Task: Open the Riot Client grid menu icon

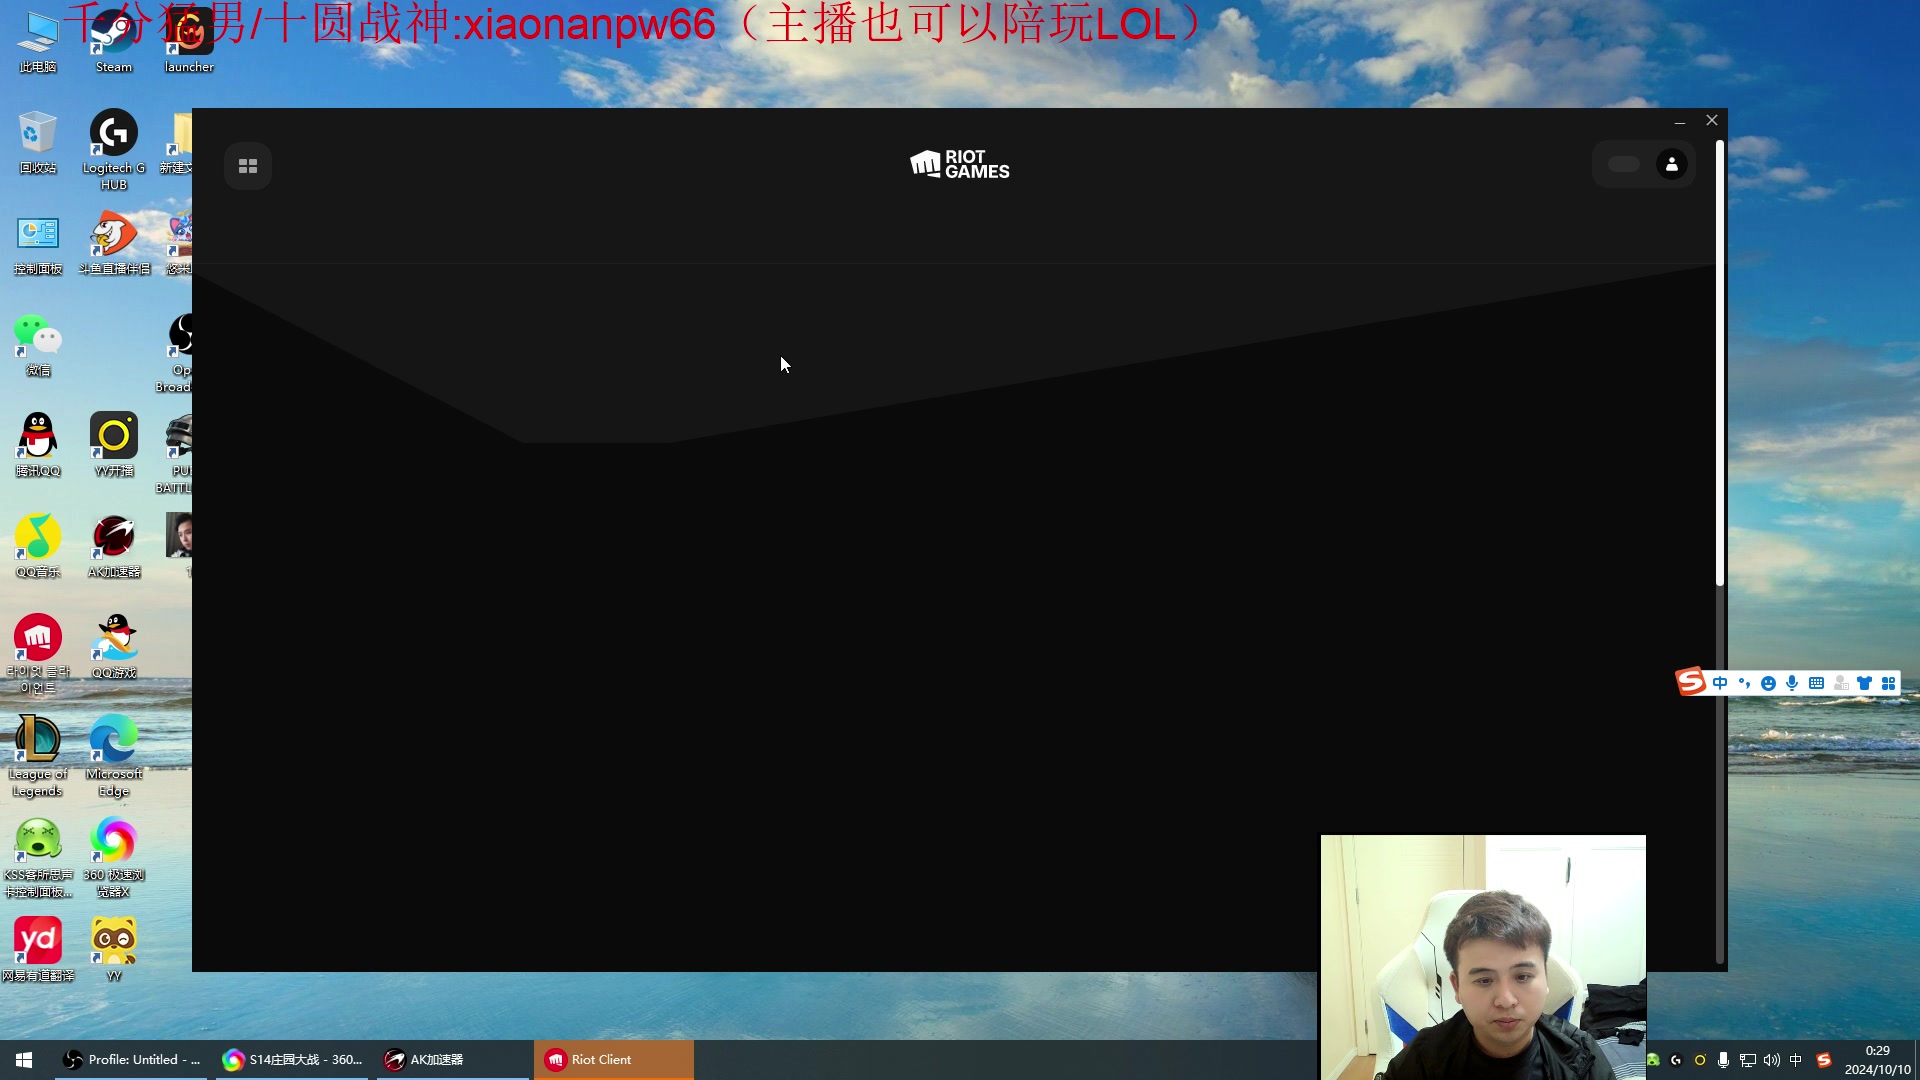Action: (248, 166)
